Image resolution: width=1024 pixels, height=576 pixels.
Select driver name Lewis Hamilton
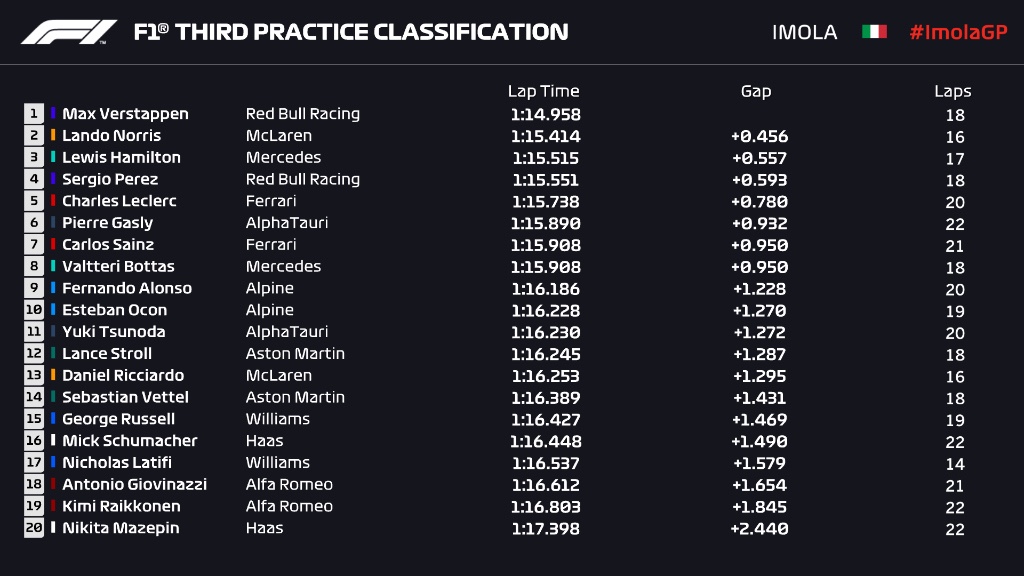(x=121, y=158)
